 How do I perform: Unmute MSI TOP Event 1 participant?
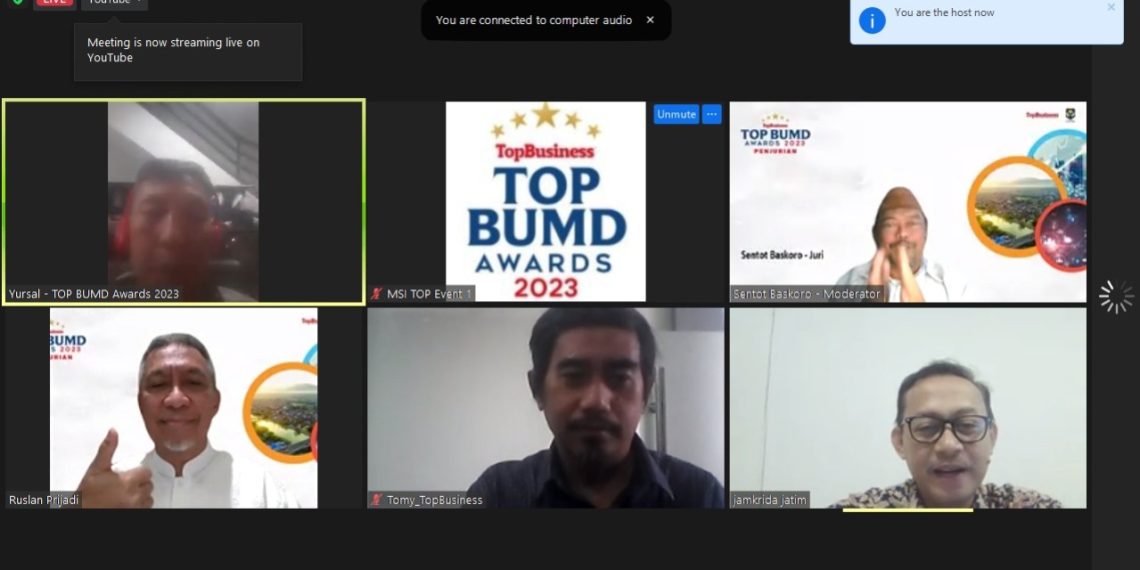[x=676, y=114]
